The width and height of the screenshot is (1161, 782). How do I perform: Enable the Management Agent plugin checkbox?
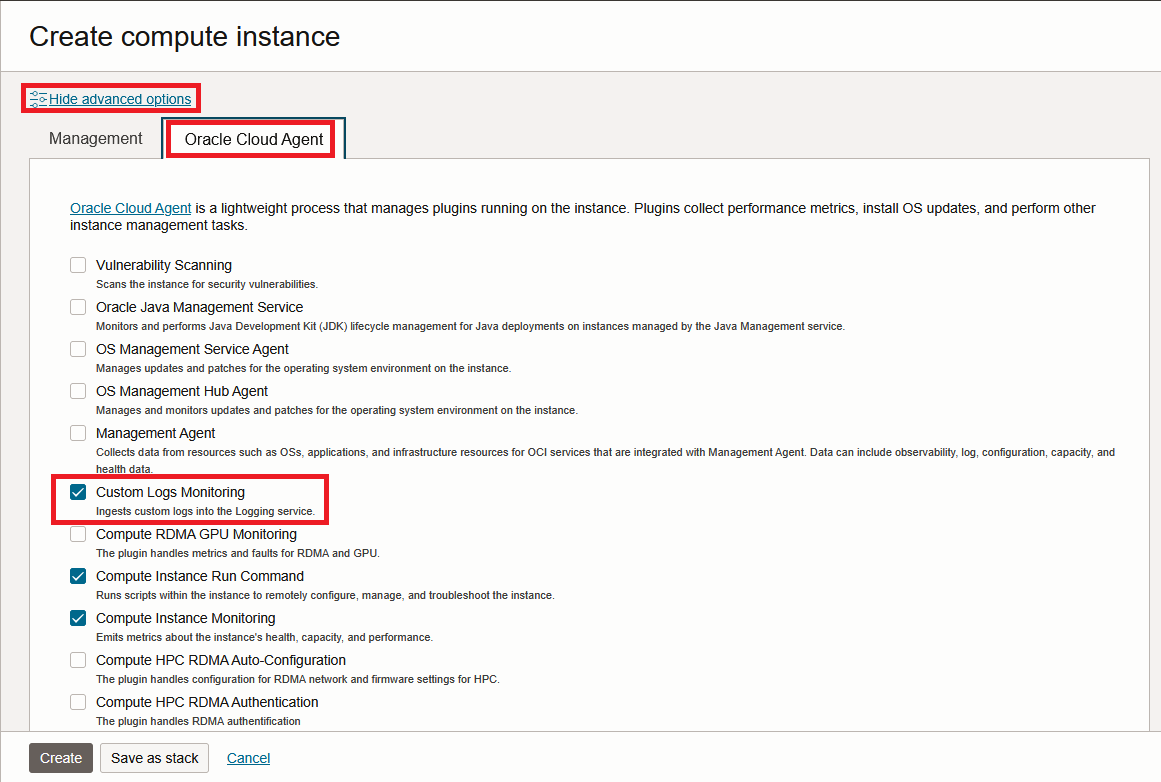pos(78,433)
